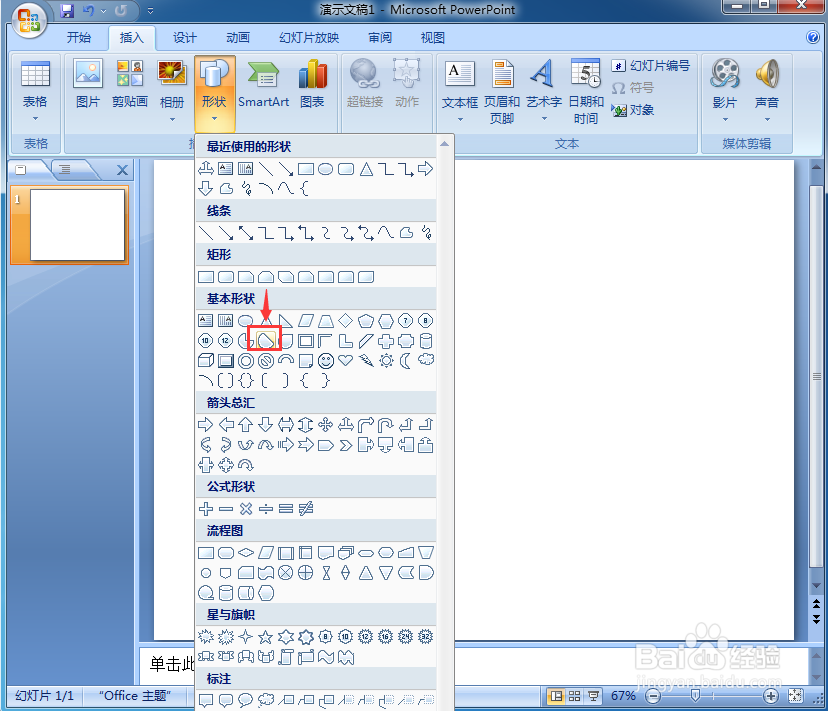
Task: Go to the 视图 tab
Action: 432,38
